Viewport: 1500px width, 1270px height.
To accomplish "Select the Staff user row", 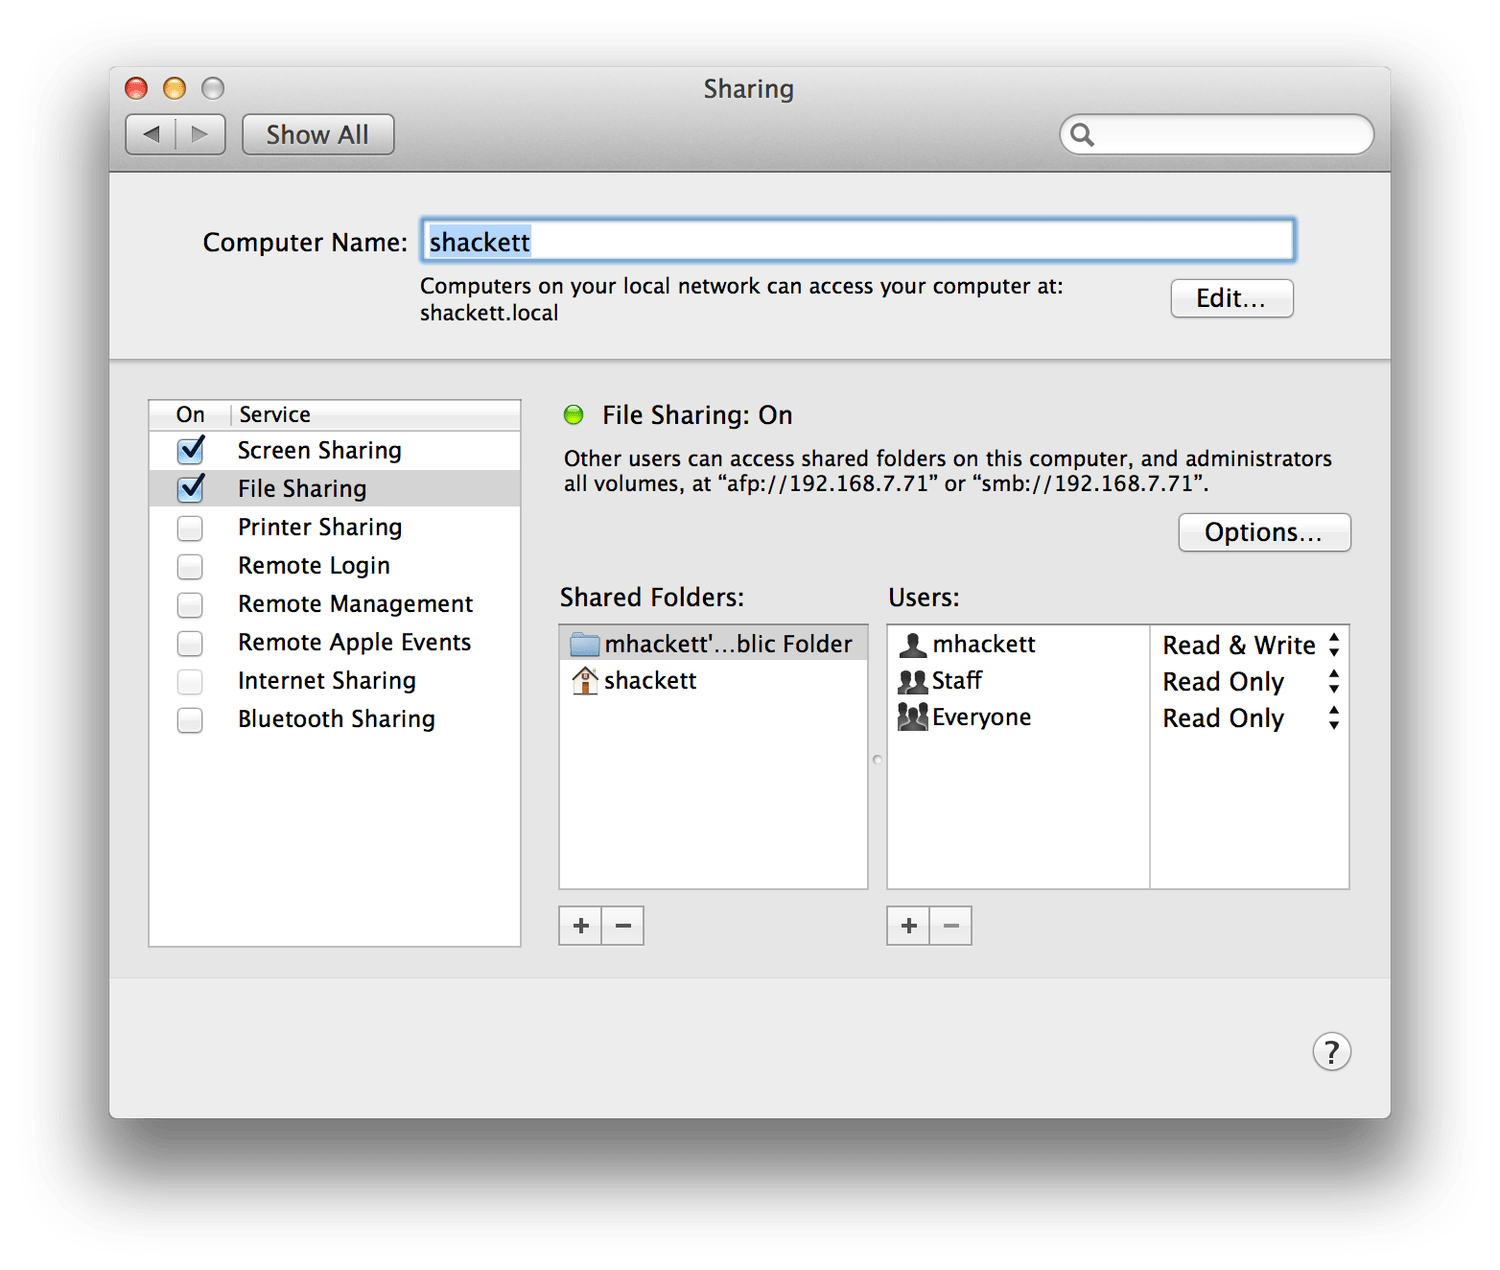I will coord(1018,681).
